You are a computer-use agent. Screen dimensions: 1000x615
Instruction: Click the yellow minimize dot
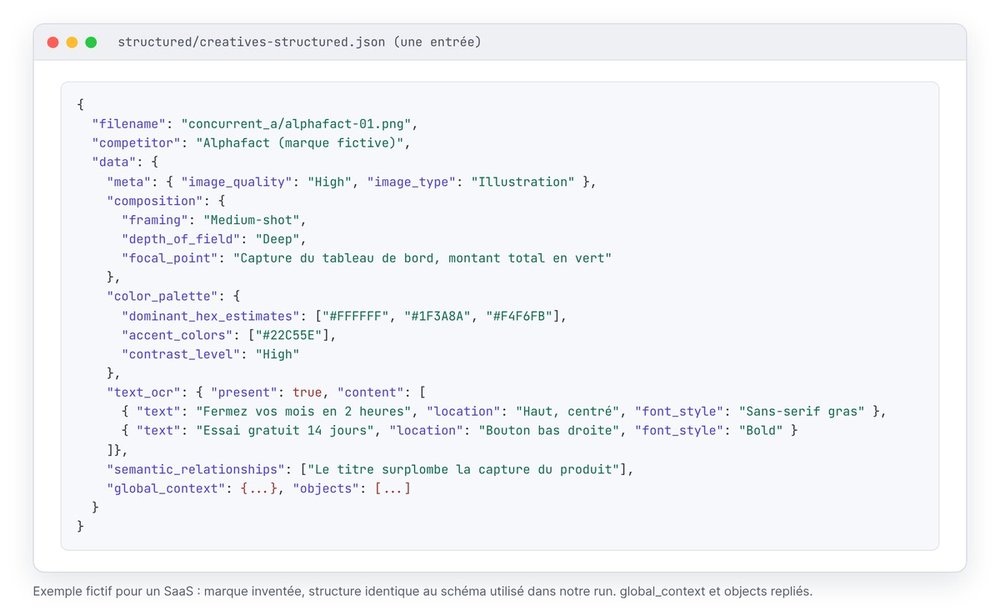pyautogui.click(x=72, y=42)
